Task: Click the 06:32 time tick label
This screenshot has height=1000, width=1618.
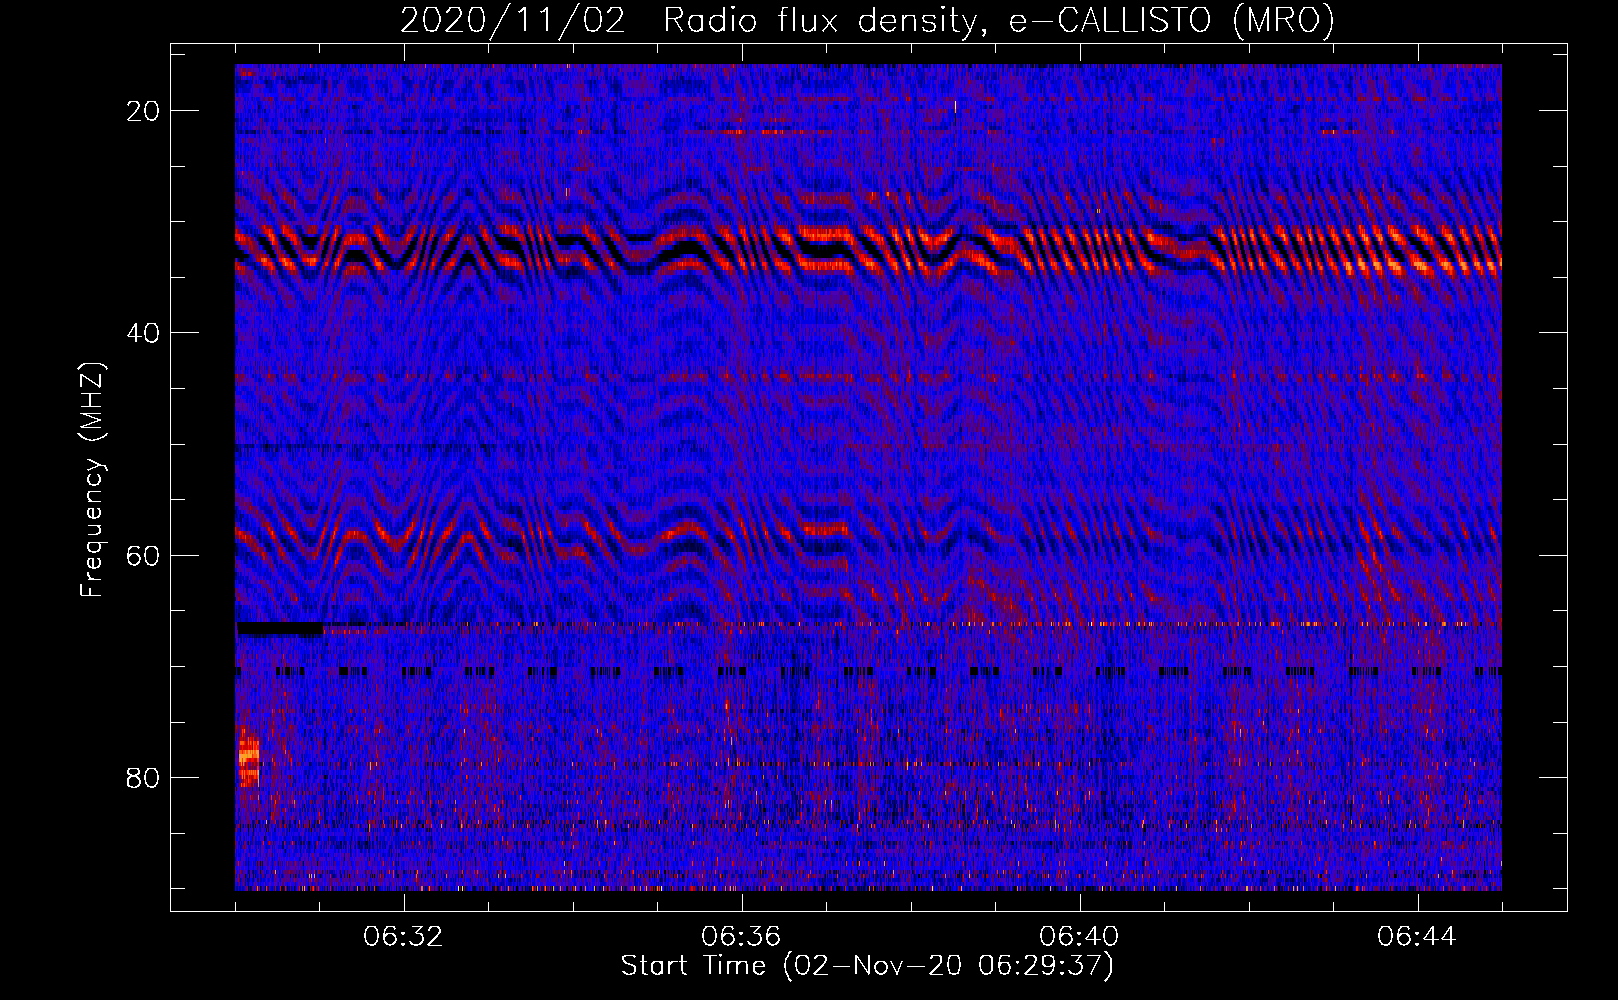Action: tap(404, 937)
